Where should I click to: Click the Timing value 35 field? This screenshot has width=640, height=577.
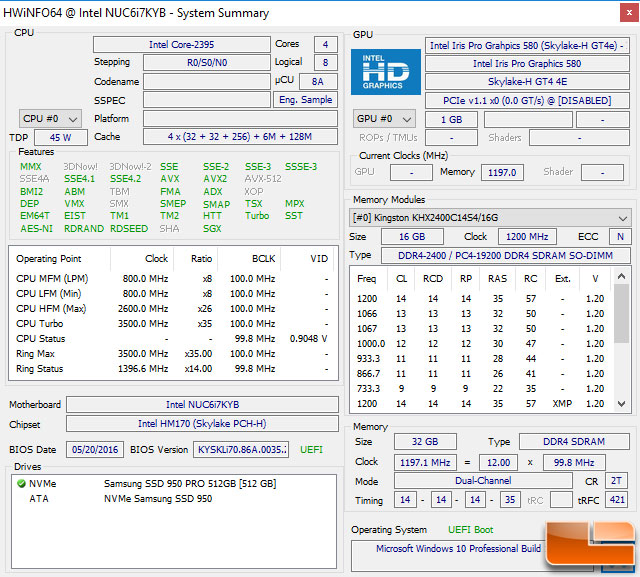[x=510, y=500]
